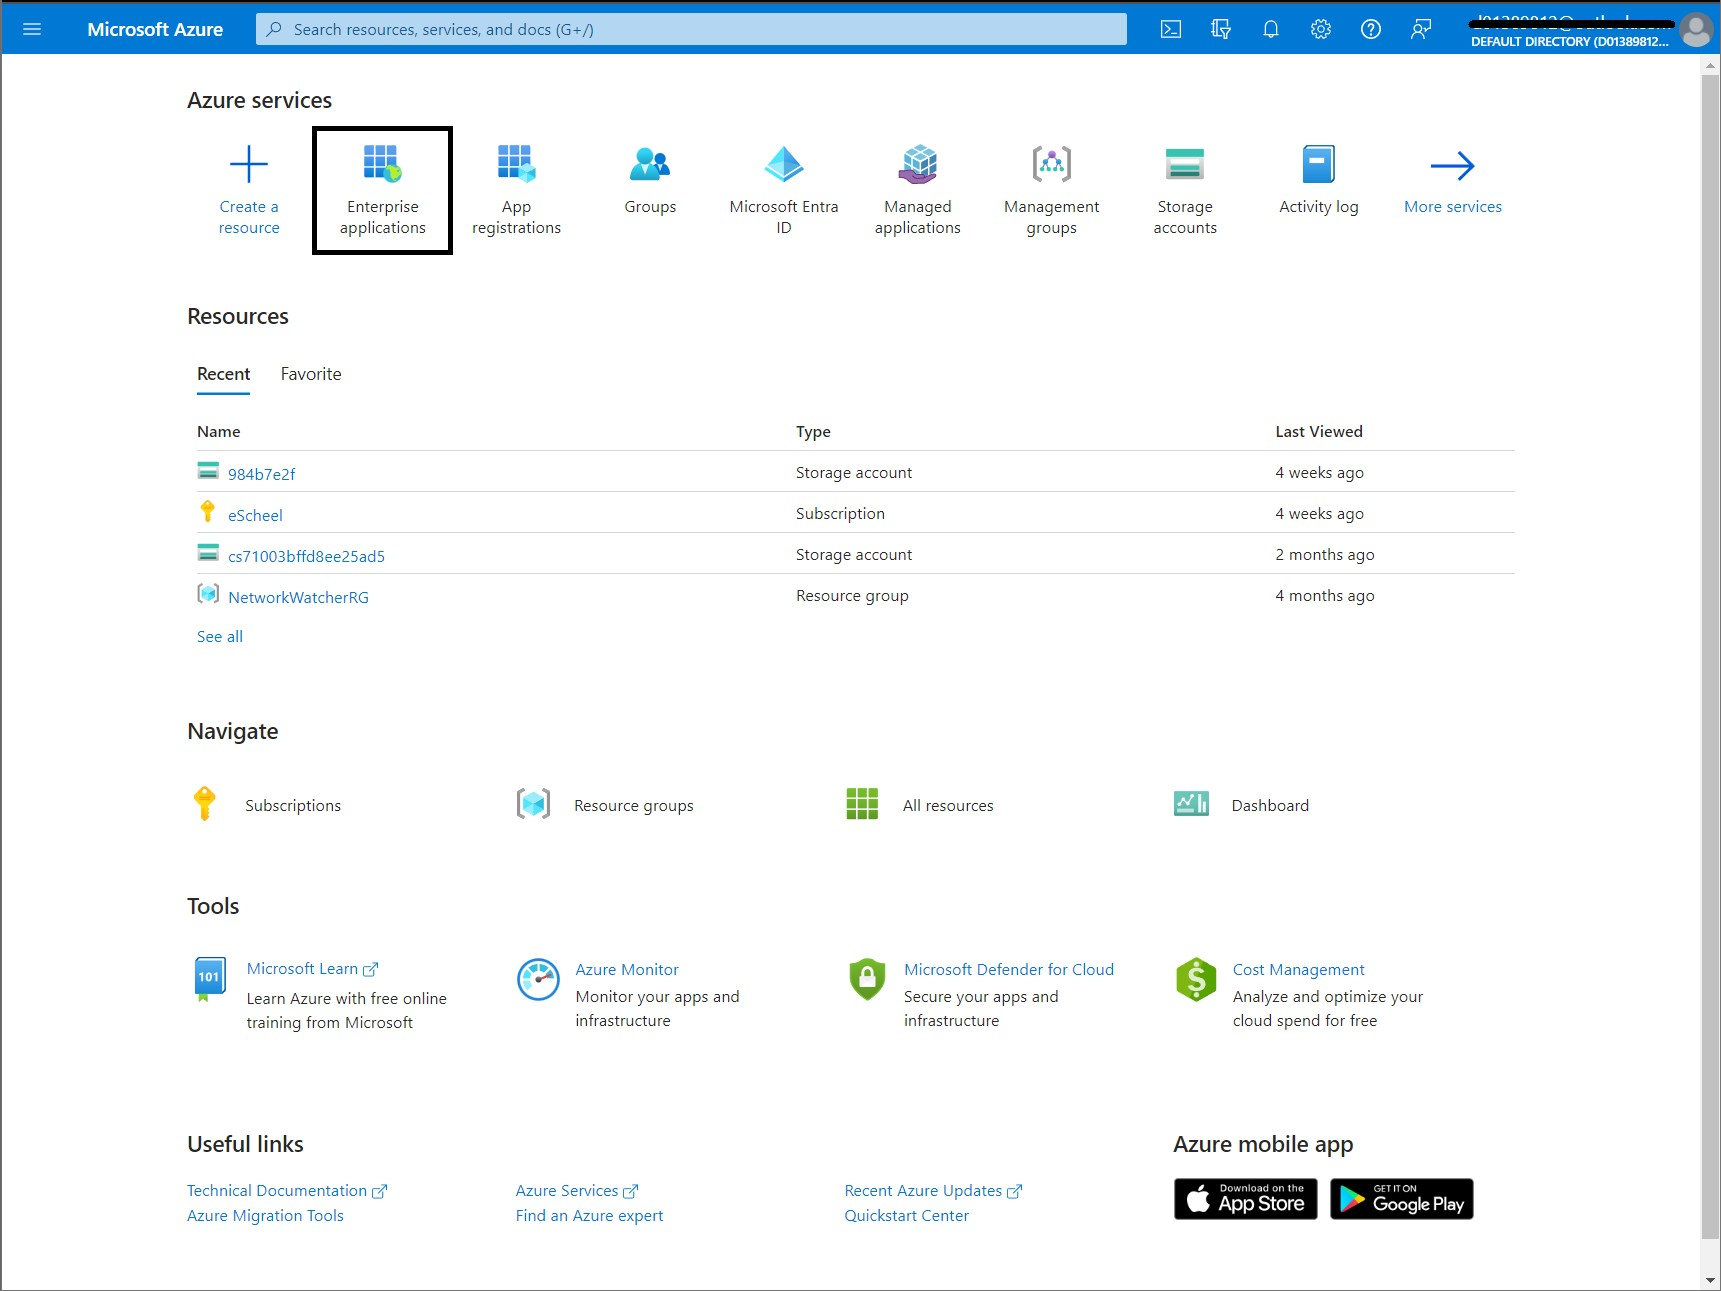Open the notifications bell
This screenshot has height=1291, width=1721.
[1270, 29]
